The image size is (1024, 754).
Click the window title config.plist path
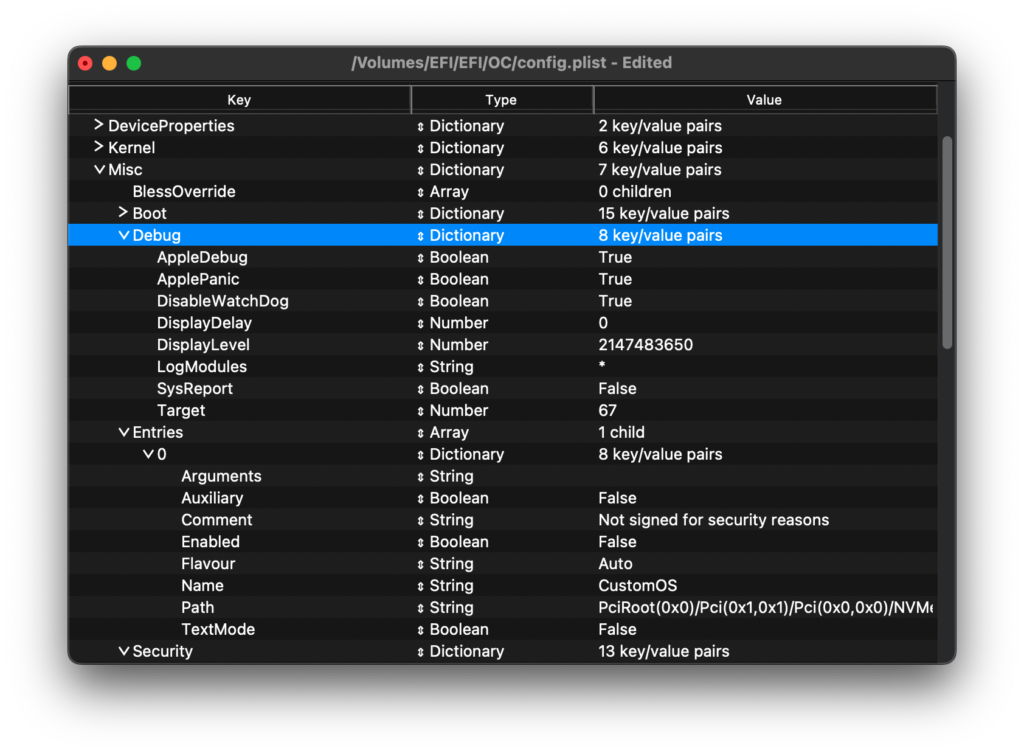point(511,63)
